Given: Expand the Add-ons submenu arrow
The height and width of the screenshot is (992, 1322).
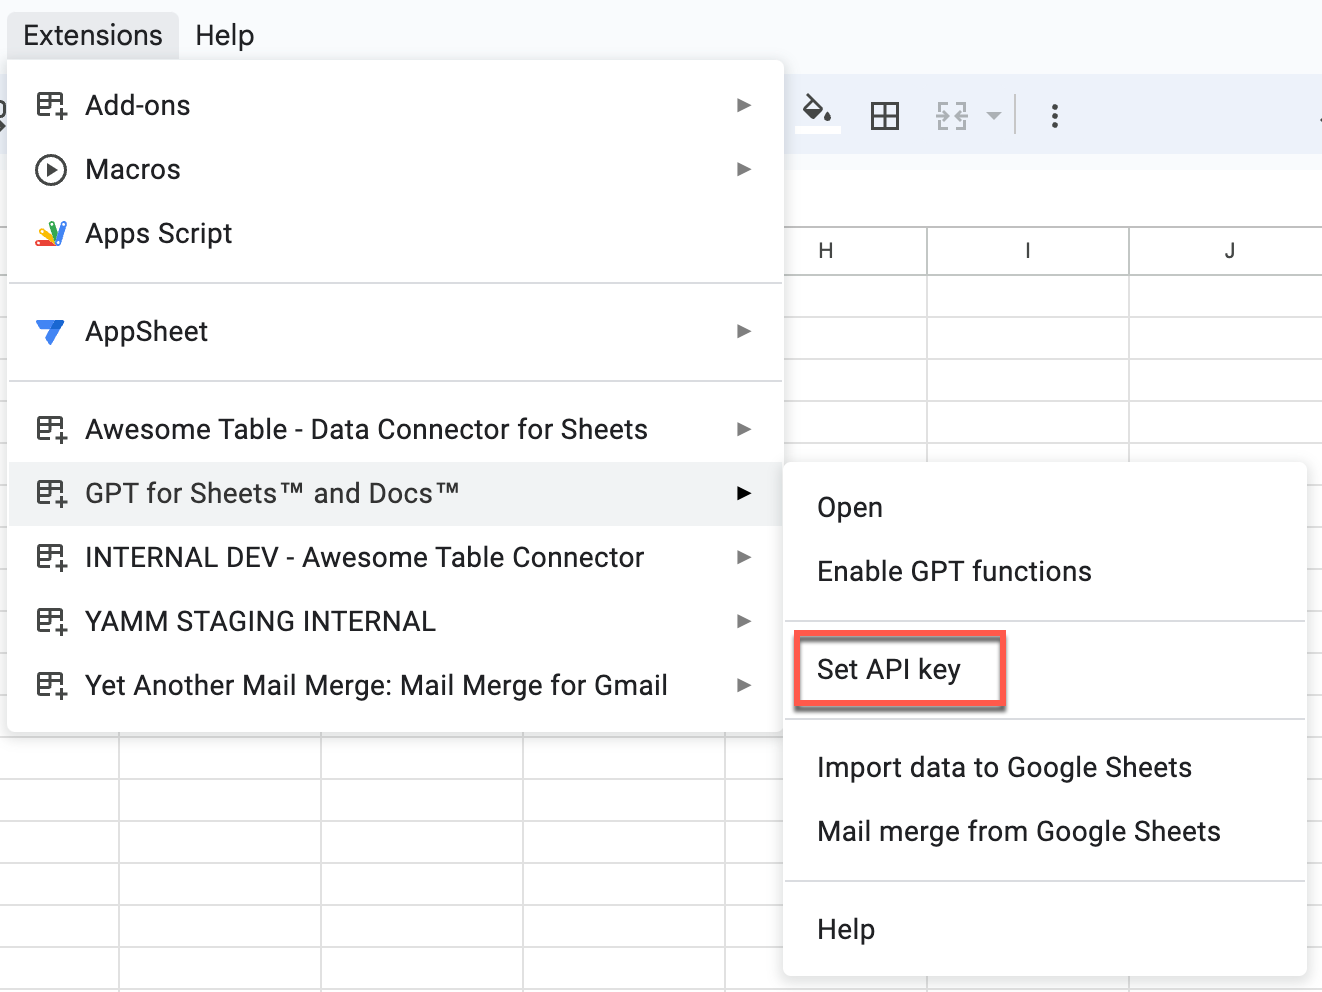Looking at the screenshot, I should point(743,105).
